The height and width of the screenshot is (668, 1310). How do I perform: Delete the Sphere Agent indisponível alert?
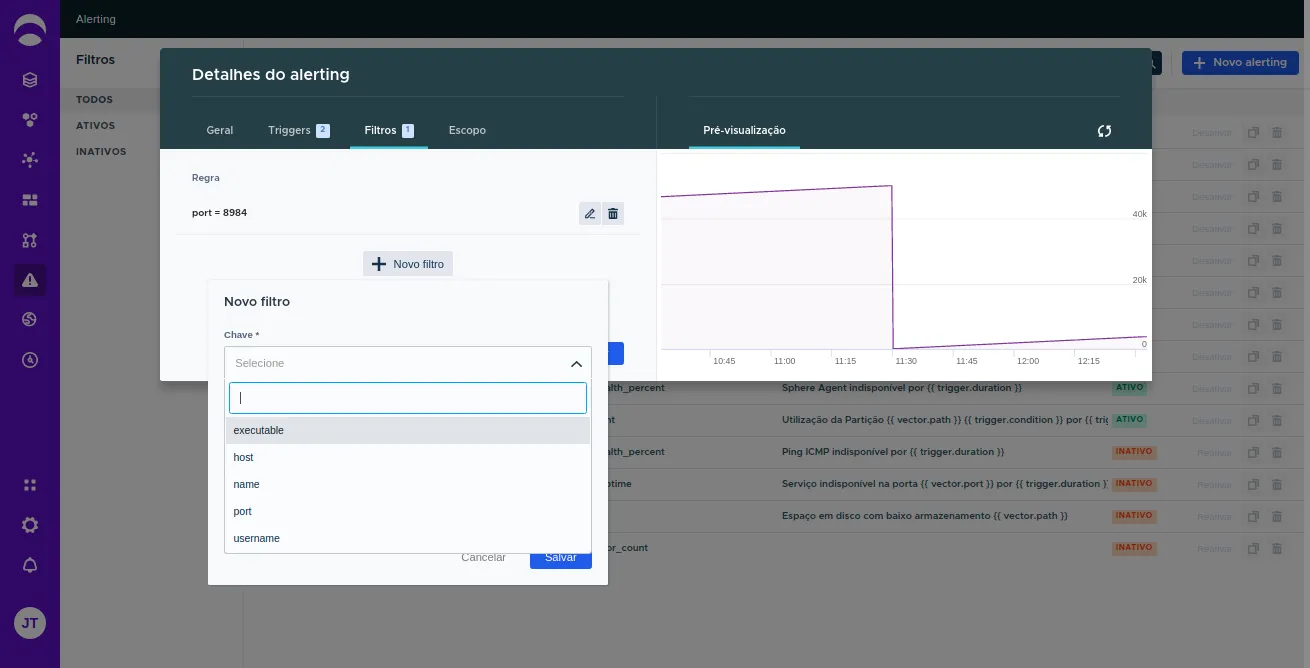(1277, 387)
